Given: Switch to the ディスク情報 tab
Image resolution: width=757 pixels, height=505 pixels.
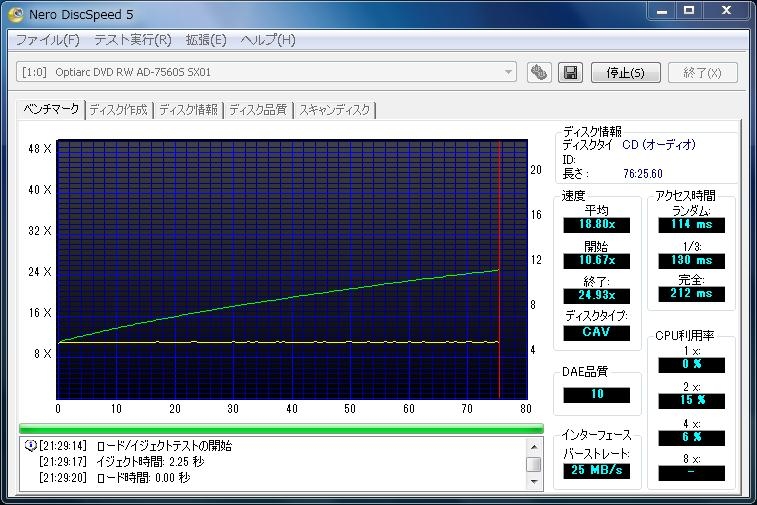Looking at the screenshot, I should point(188,110).
